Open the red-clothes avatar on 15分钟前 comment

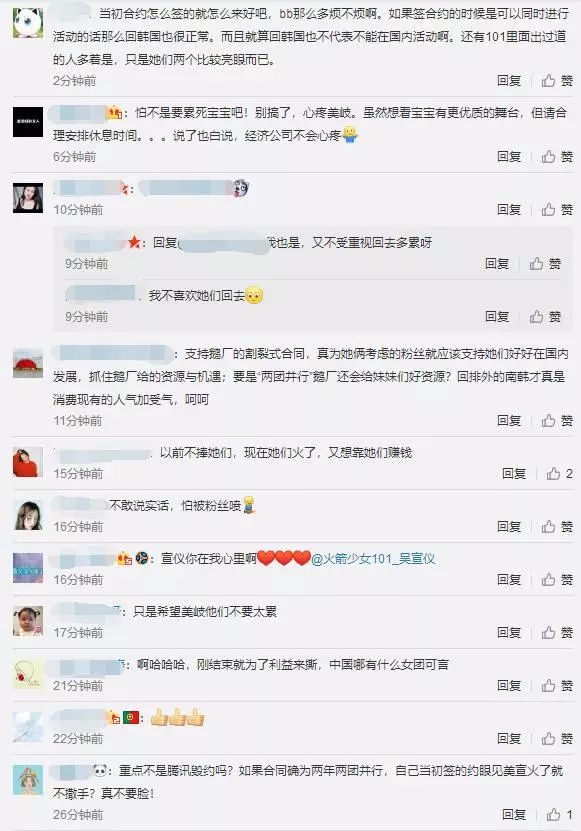coord(28,462)
